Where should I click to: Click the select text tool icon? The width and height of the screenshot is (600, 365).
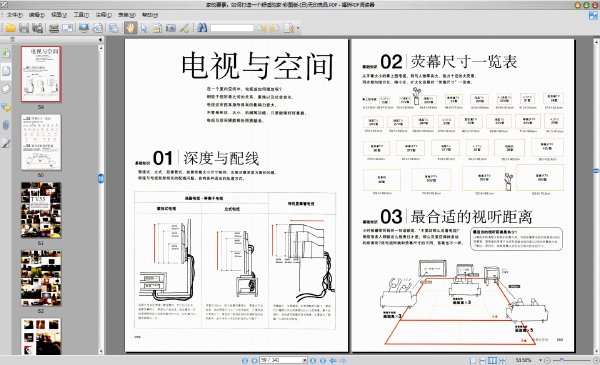(x=157, y=28)
